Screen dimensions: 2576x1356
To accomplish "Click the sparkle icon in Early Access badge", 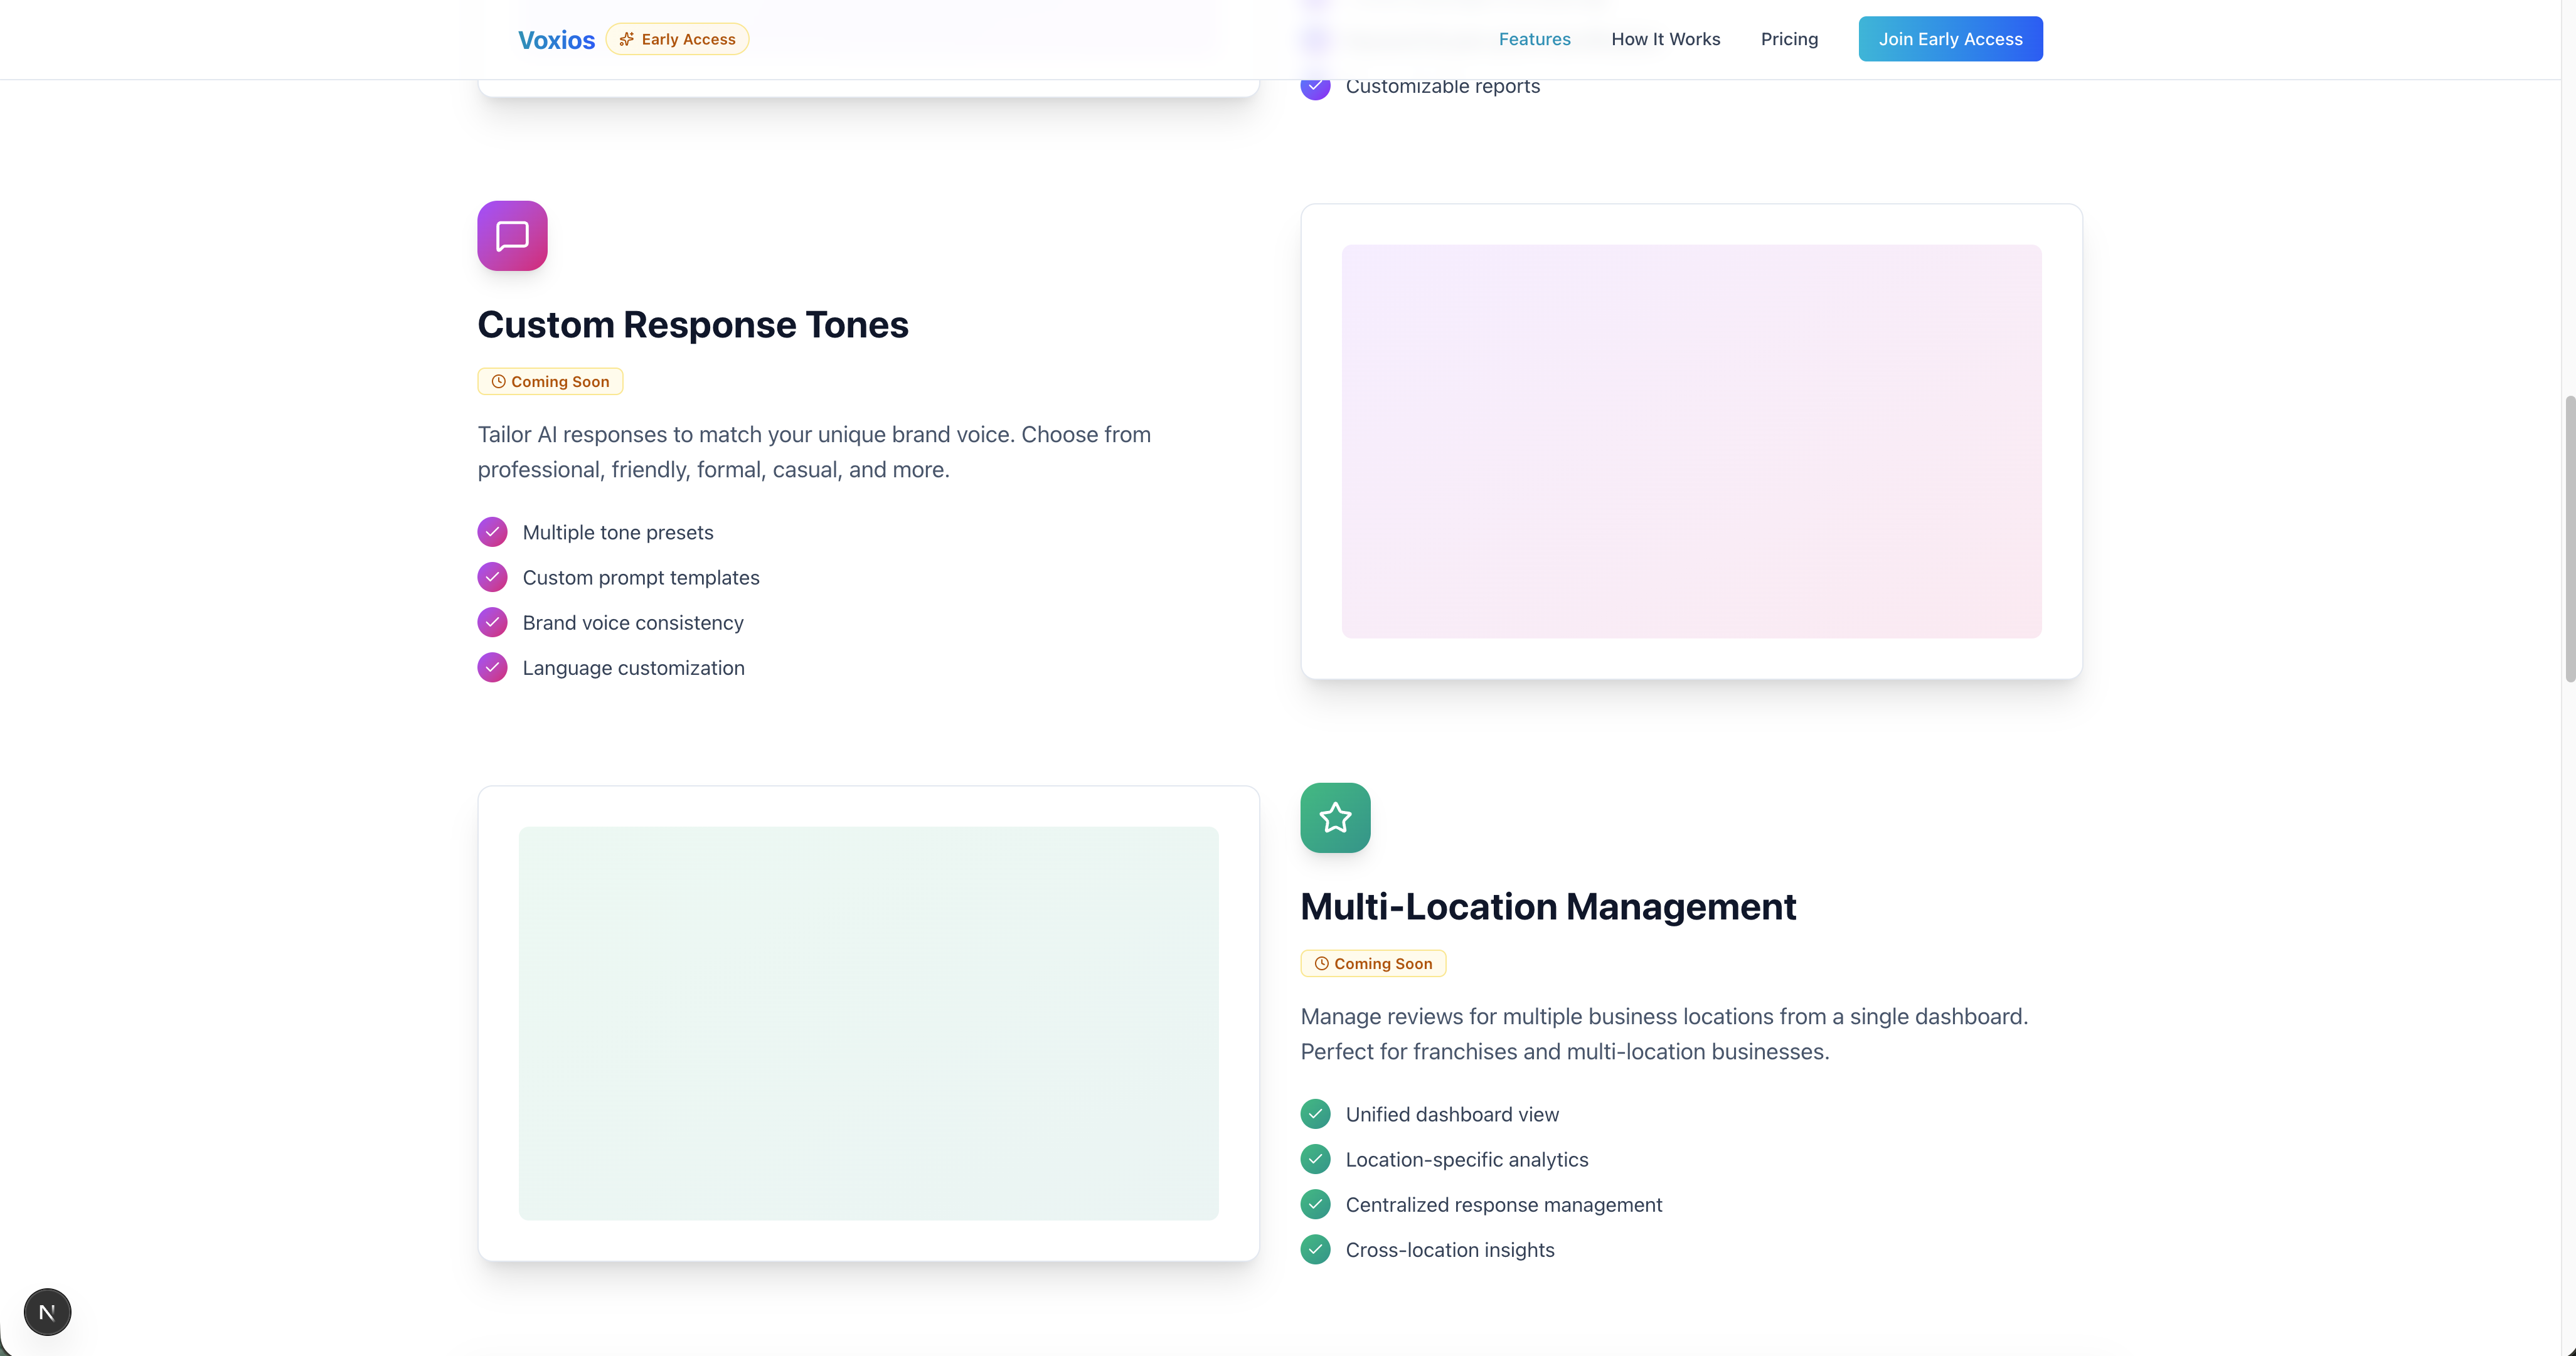I will [x=626, y=39].
